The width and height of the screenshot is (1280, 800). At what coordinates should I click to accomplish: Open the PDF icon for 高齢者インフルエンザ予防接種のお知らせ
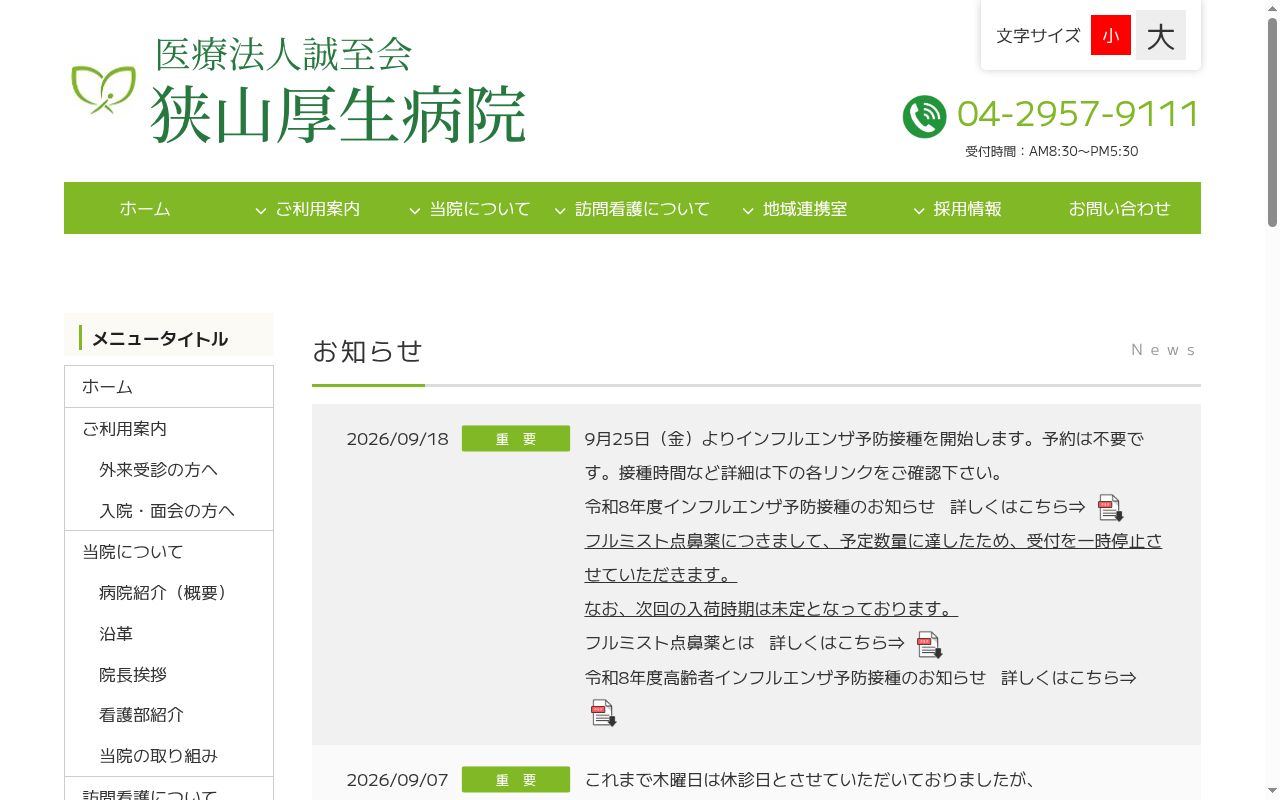click(x=603, y=712)
